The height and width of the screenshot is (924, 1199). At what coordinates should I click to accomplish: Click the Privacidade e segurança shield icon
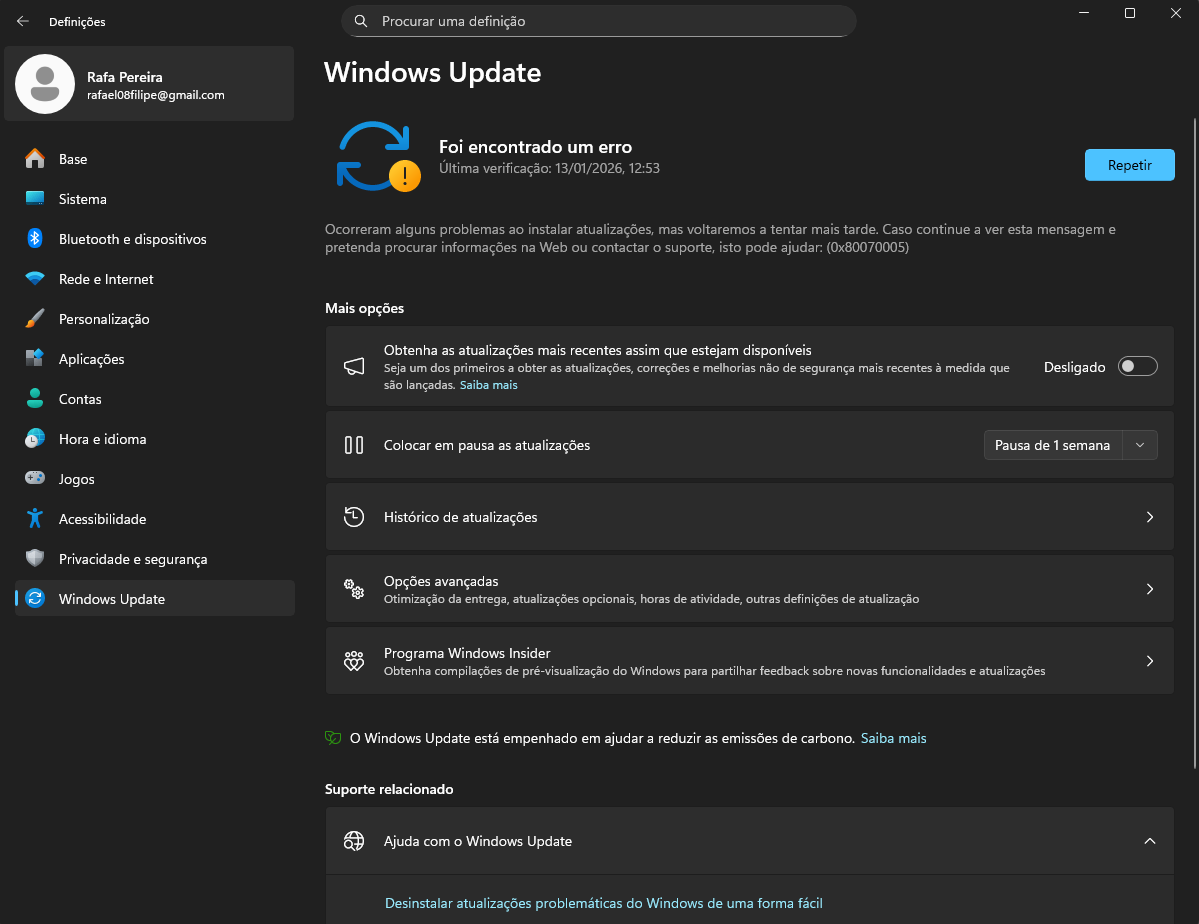[35, 559]
